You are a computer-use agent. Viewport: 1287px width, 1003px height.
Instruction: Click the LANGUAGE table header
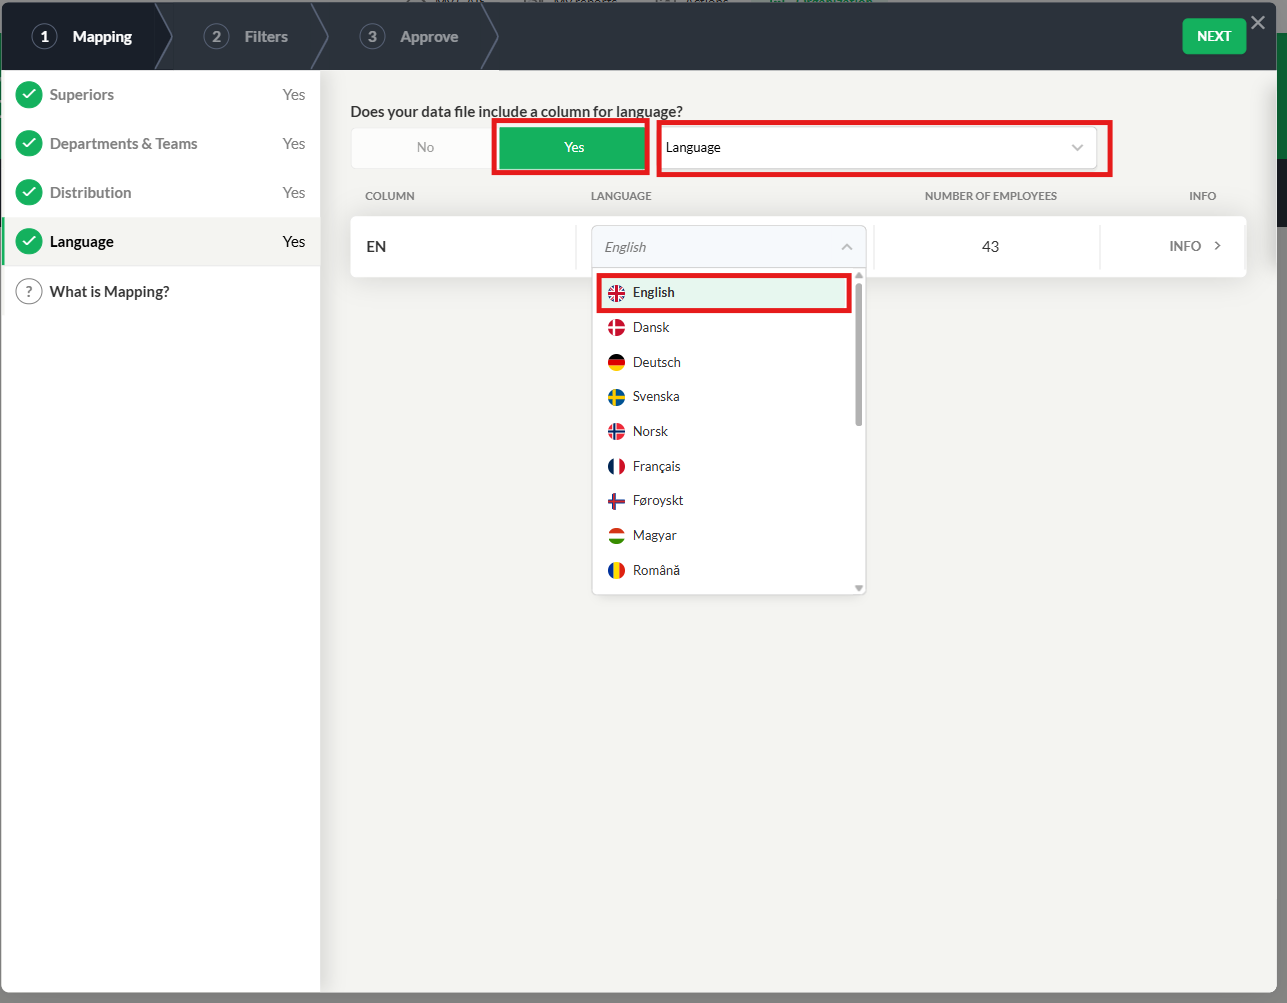621,196
